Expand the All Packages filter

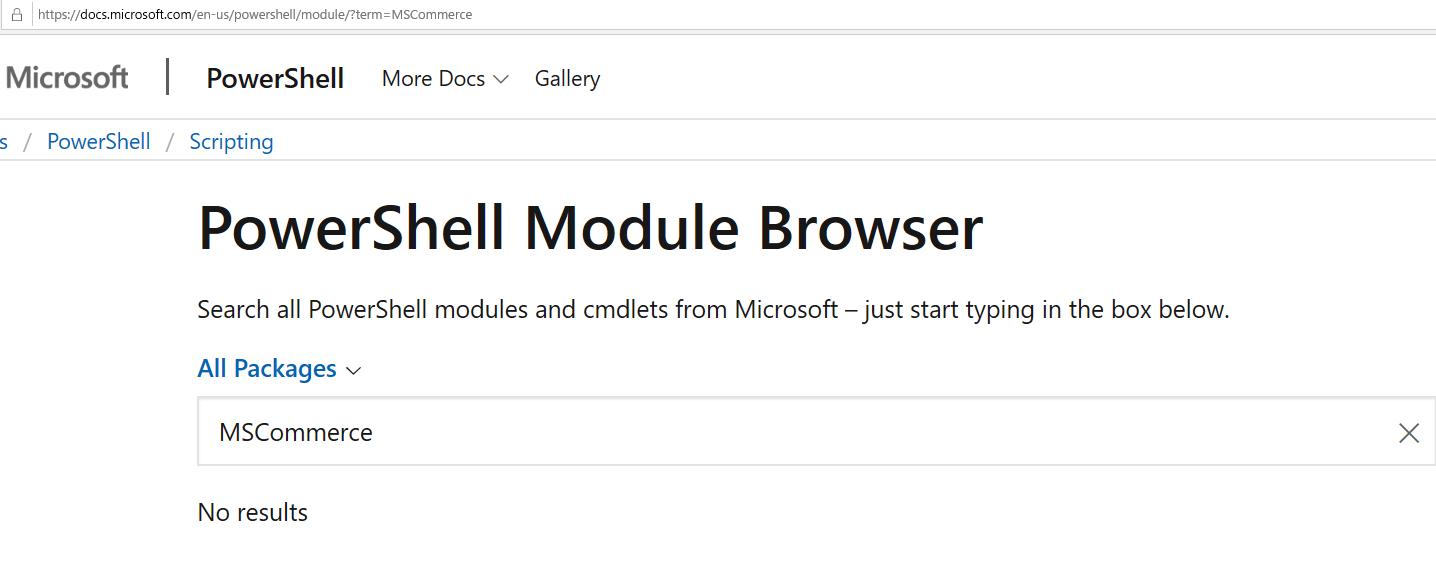[279, 368]
